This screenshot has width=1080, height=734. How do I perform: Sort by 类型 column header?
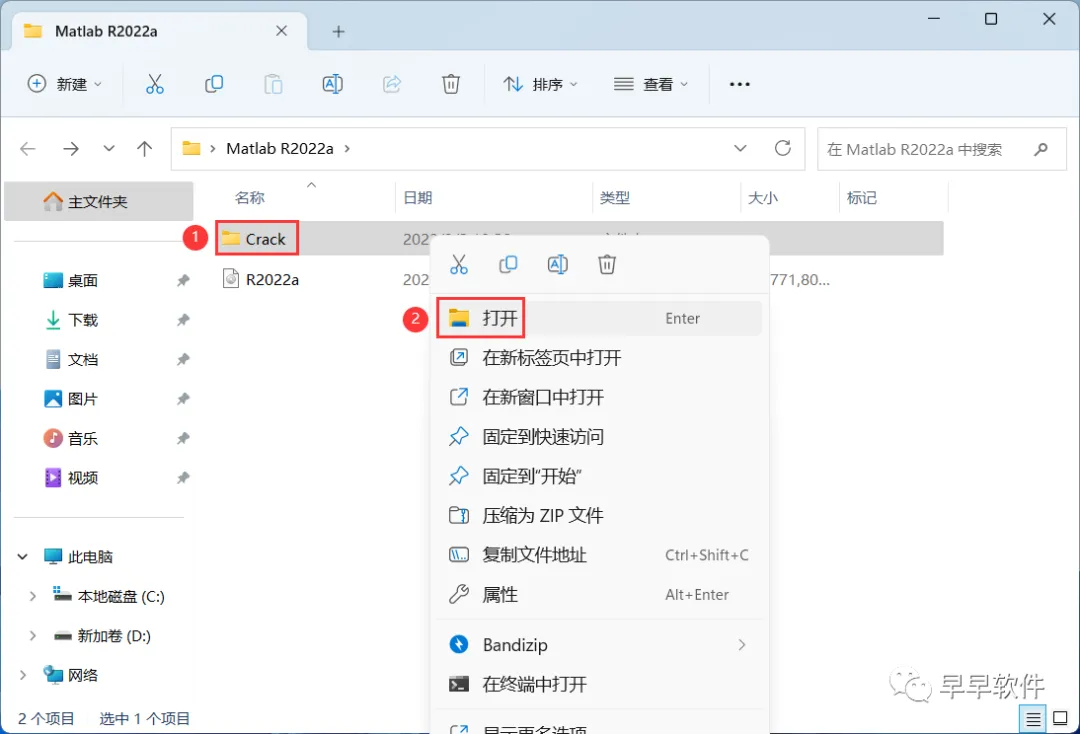click(614, 198)
